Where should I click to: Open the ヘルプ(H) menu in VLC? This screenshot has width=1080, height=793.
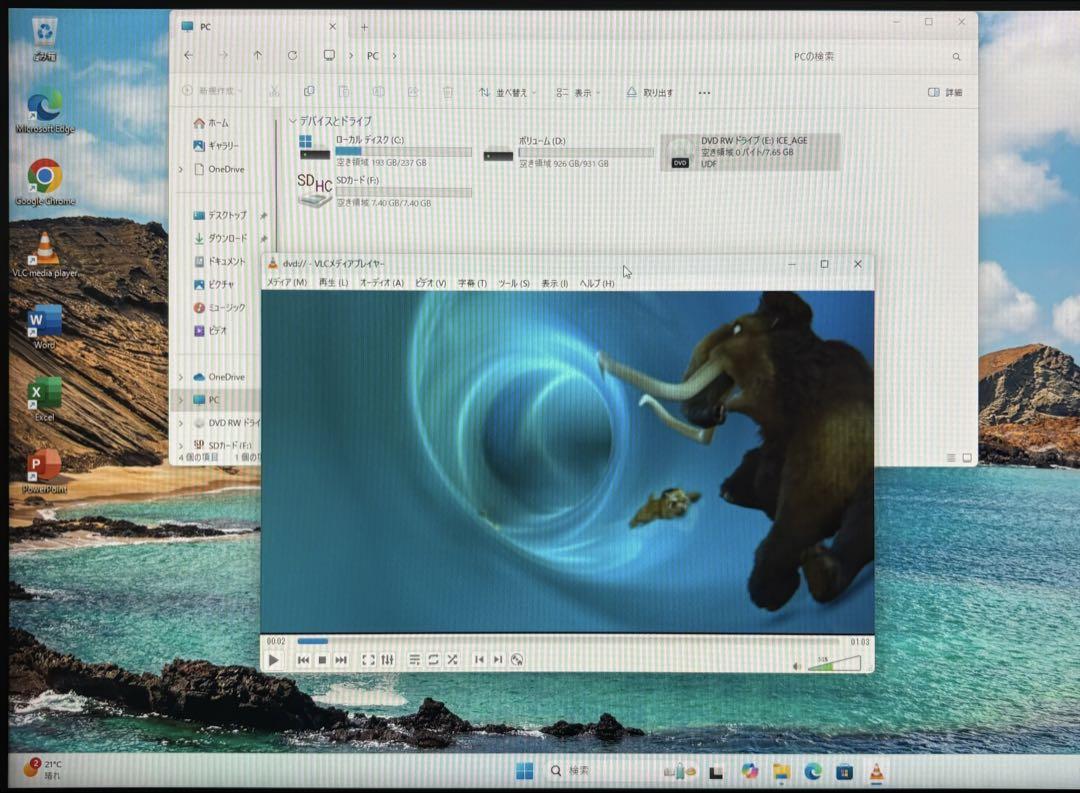(596, 283)
